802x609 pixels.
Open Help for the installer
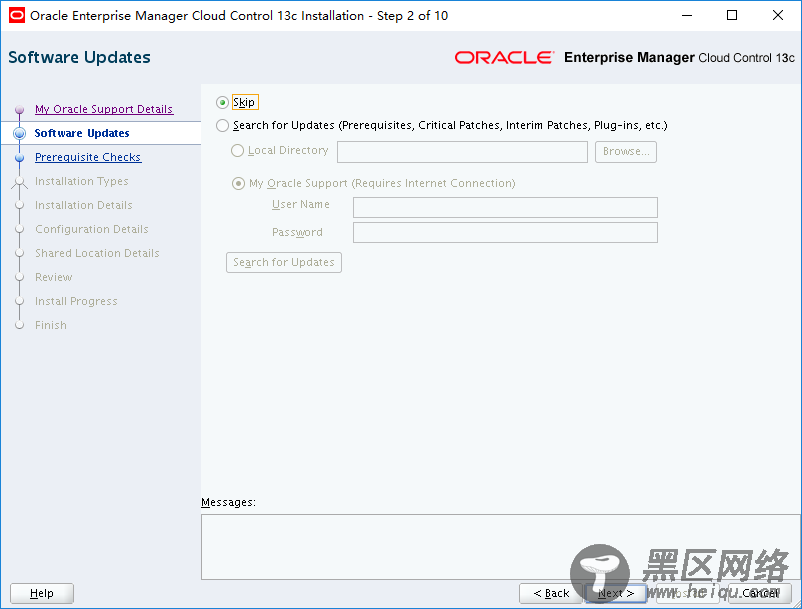coord(42,593)
